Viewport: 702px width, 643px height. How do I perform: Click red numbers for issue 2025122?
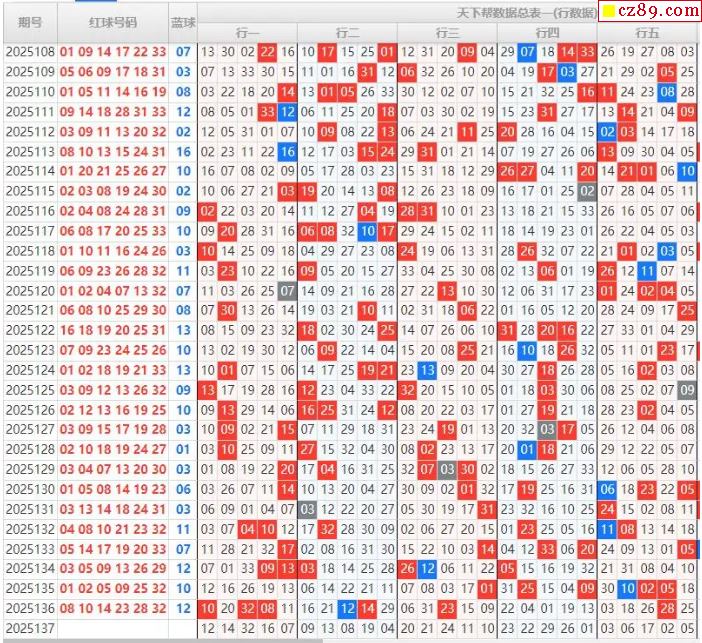(x=112, y=330)
